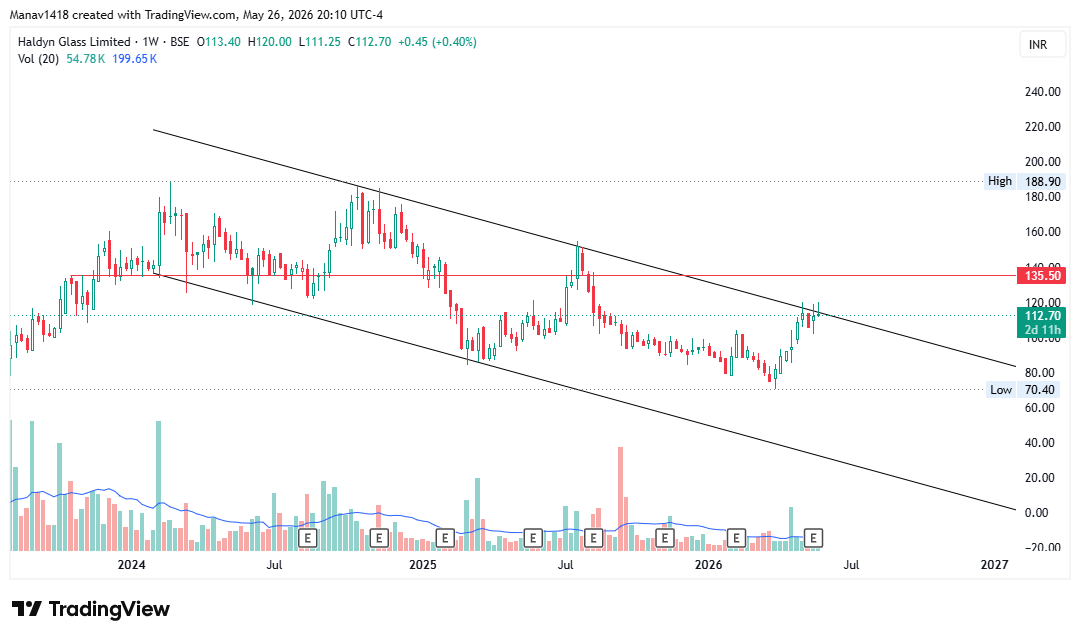1080x639 pixels.
Task: Click the 2d 11h countdown label
Action: click(x=1041, y=330)
